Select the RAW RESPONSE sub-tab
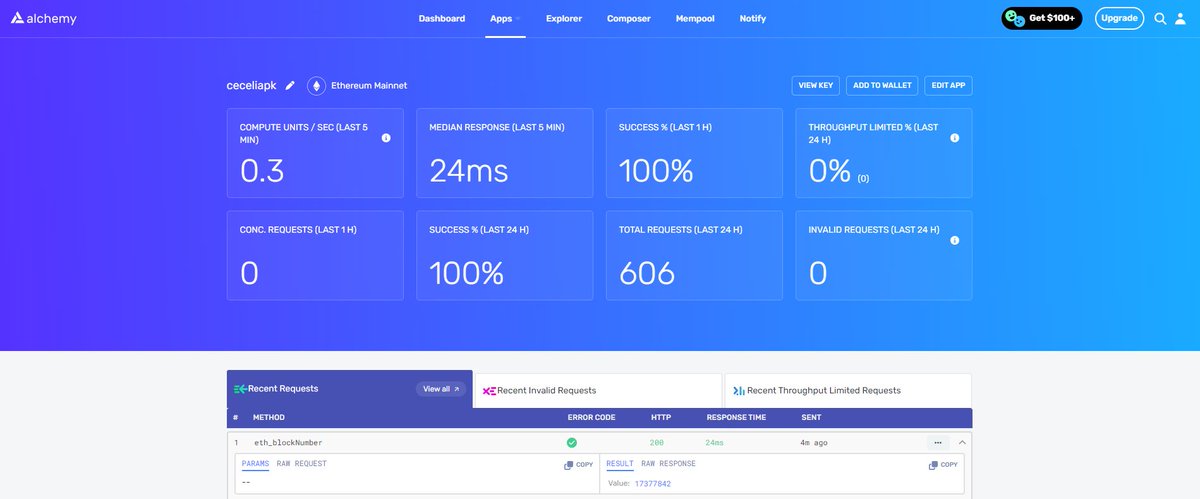Viewport: 1200px width, 499px height. 668,464
